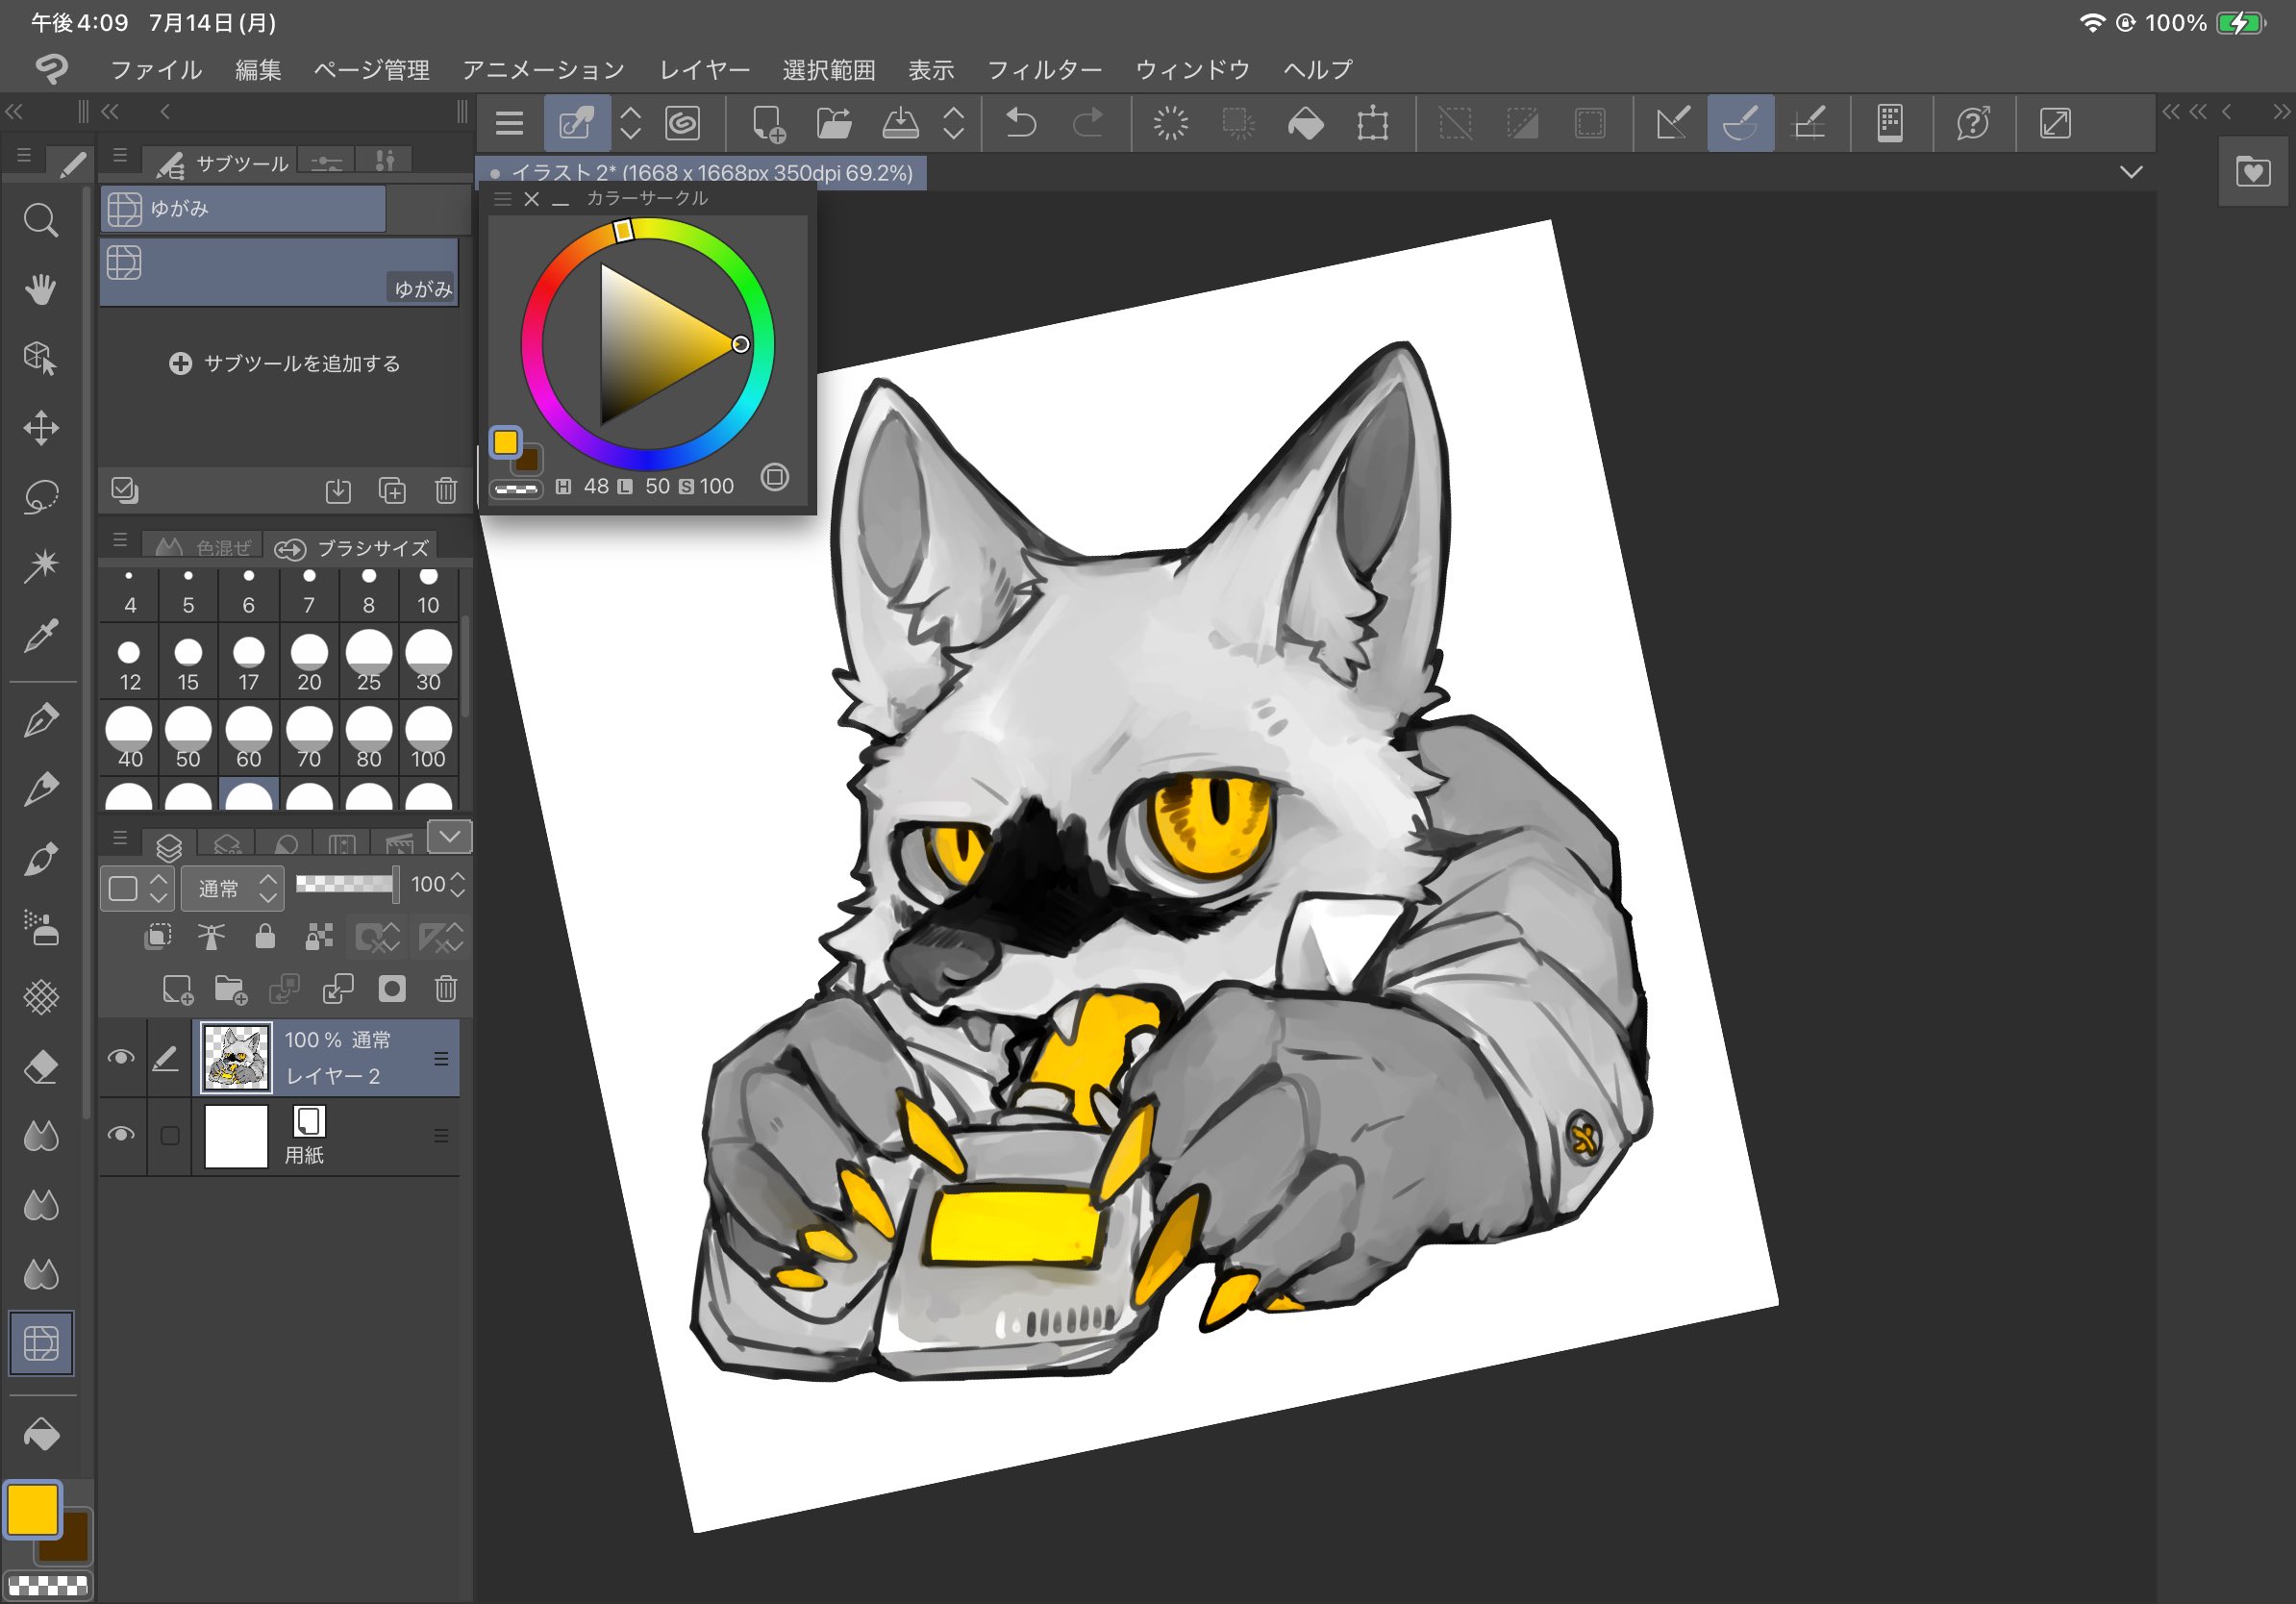The height and width of the screenshot is (1604, 2296).
Task: Select the Liquify distortion tool
Action: tap(41, 1343)
